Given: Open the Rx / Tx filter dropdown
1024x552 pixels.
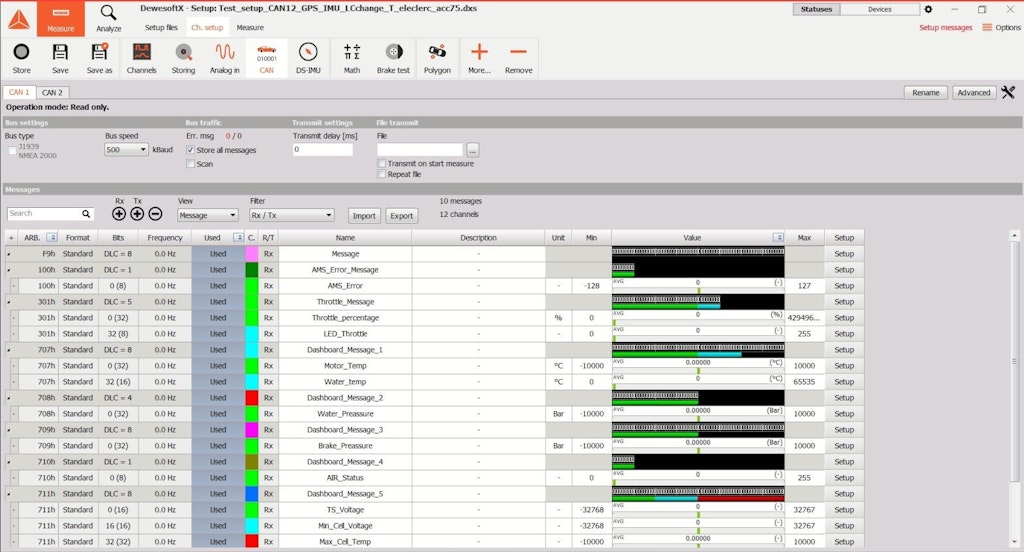Looking at the screenshot, I should click(x=291, y=215).
